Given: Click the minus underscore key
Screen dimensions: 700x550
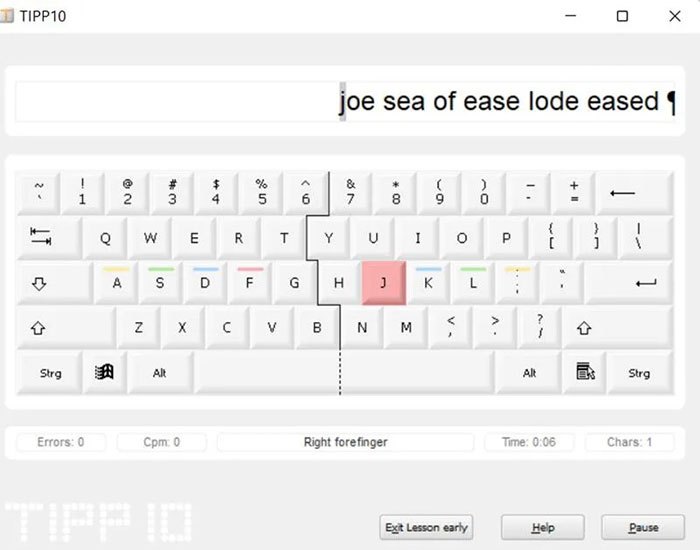Looking at the screenshot, I should (529, 193).
